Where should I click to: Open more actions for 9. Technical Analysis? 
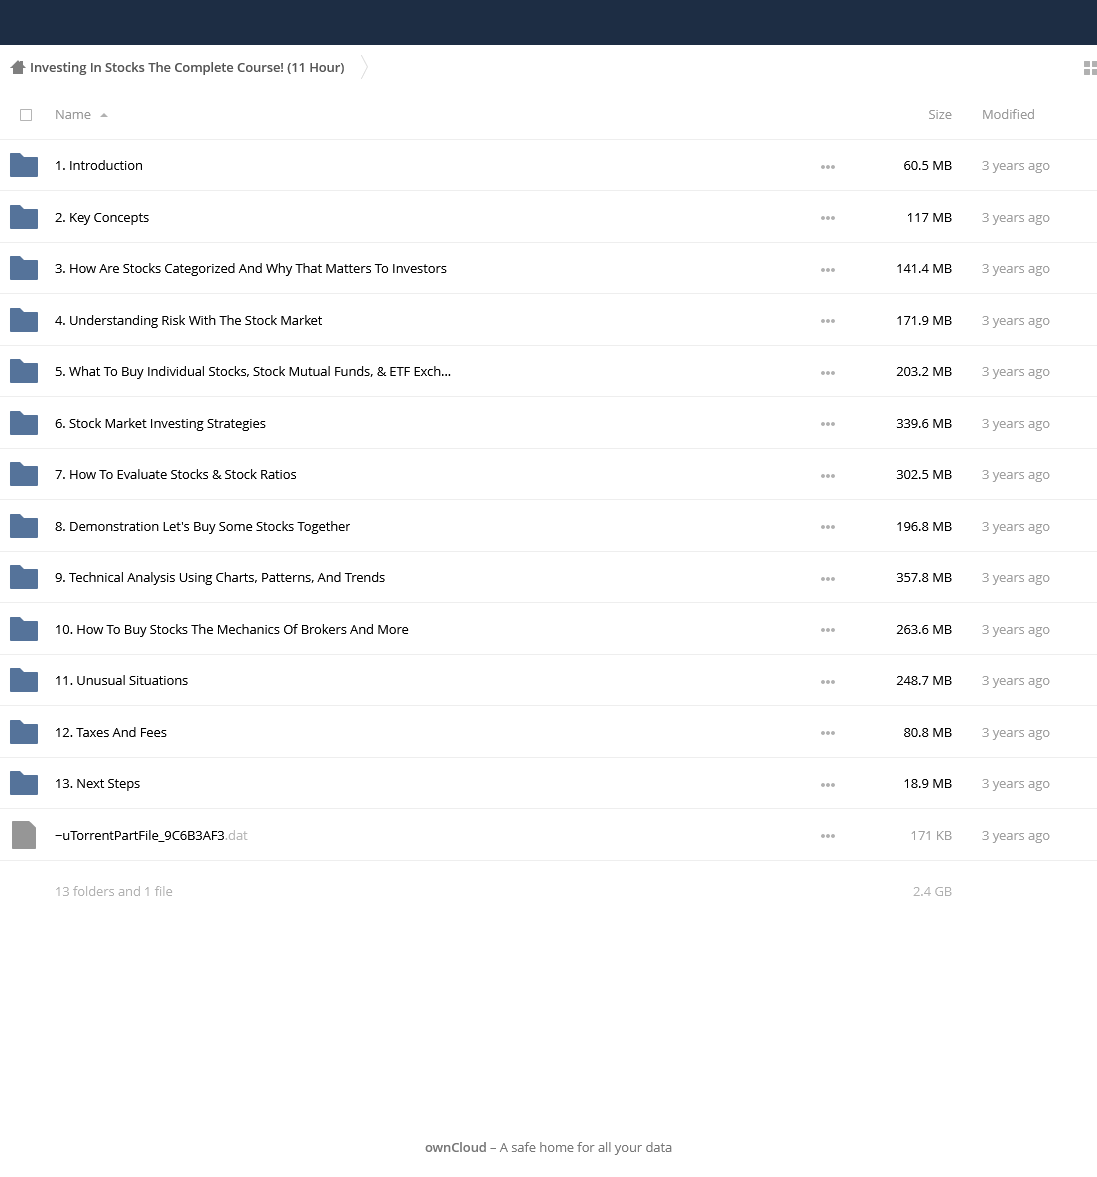click(827, 578)
